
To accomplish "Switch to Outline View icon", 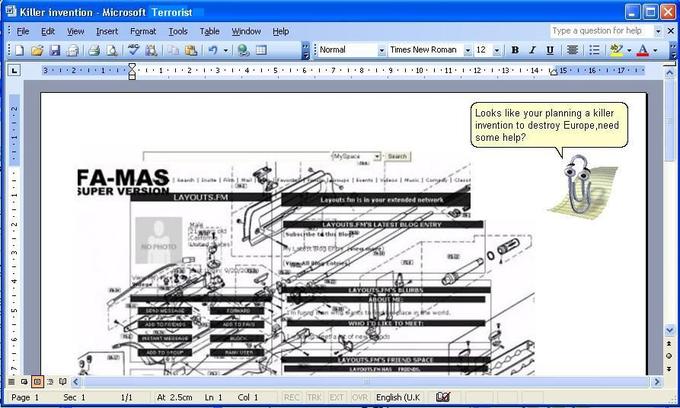I will (50, 382).
